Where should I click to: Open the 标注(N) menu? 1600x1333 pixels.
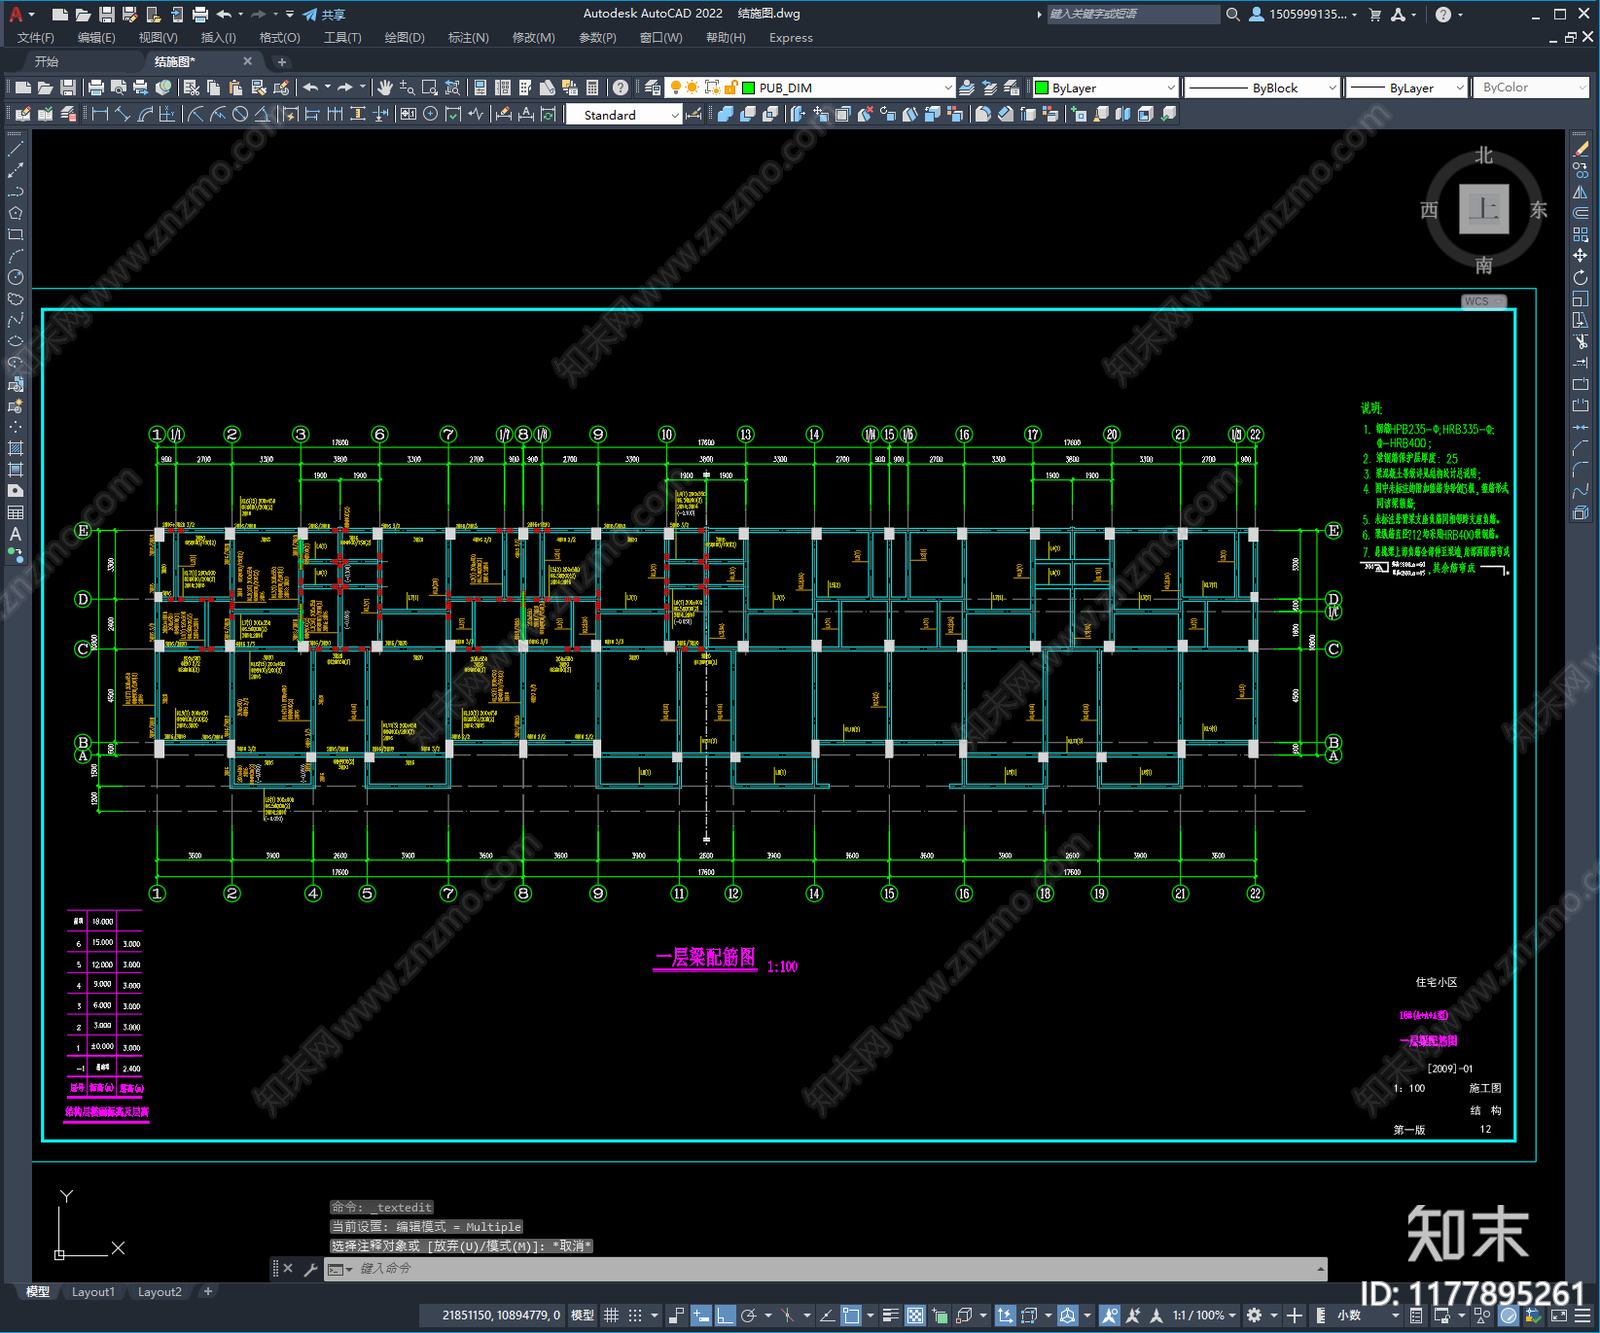[x=468, y=38]
